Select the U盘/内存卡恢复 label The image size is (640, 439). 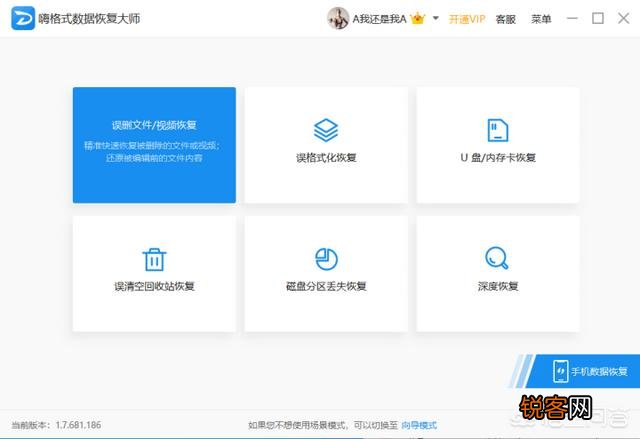498,158
